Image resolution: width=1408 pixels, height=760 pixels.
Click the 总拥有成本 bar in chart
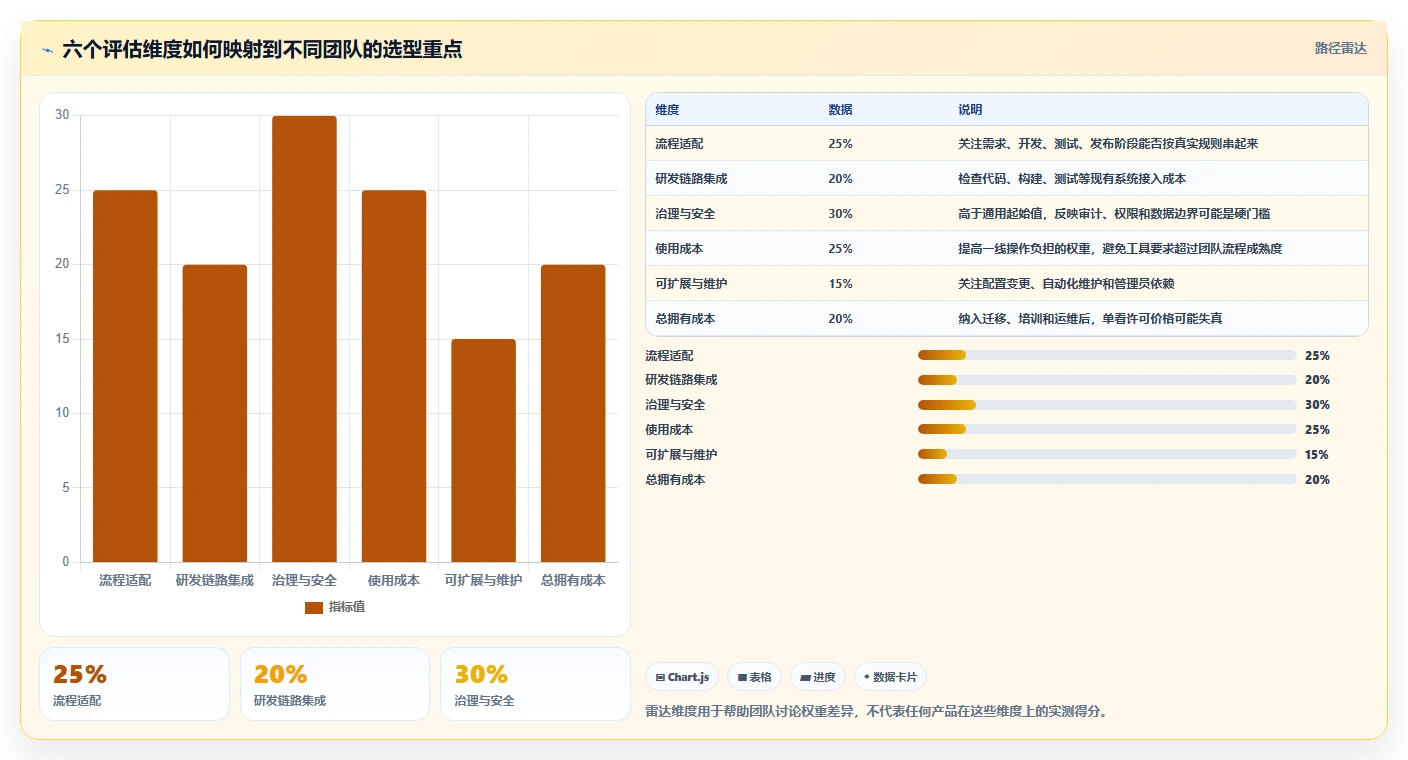click(x=573, y=413)
